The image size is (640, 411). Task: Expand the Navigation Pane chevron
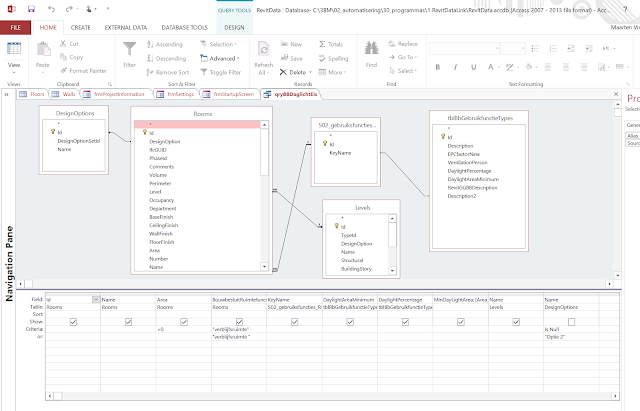pos(7,94)
